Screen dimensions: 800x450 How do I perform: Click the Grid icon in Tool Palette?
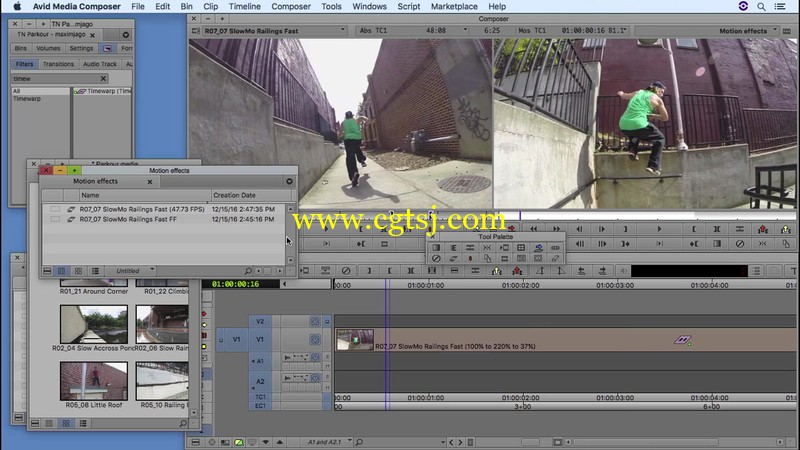coord(521,247)
